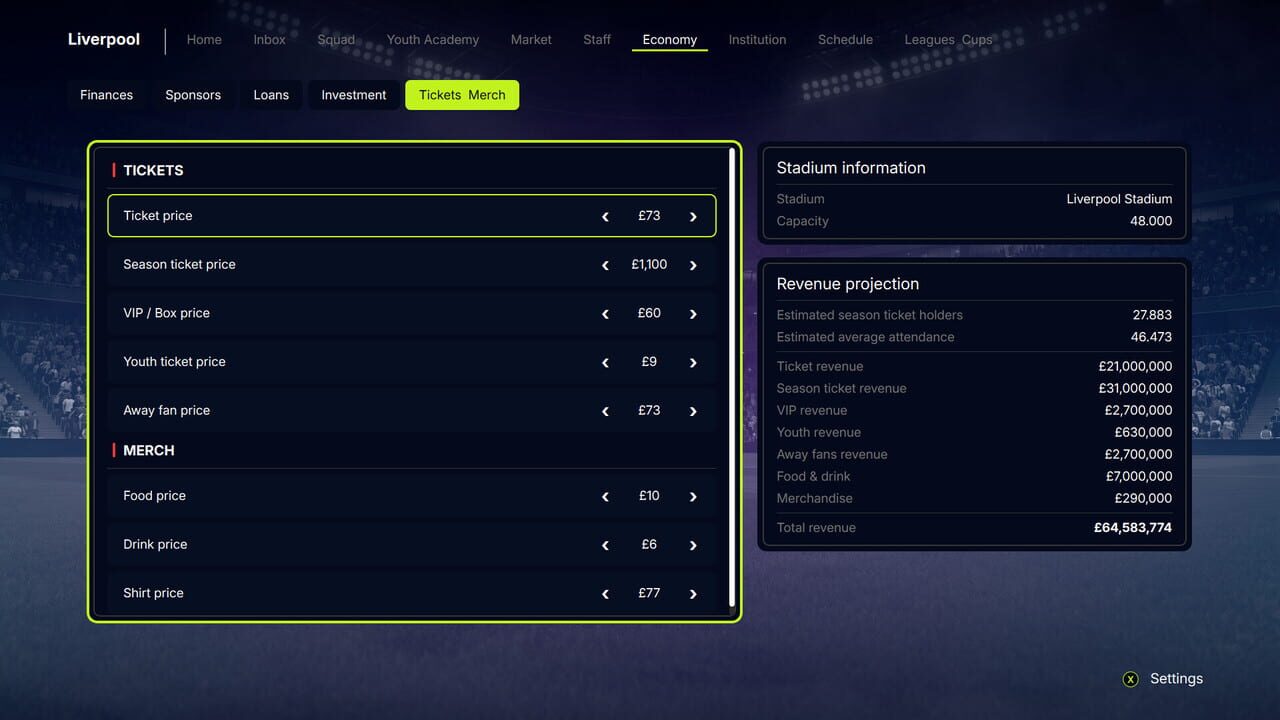Click the stadium capacity value 48.000

click(x=1151, y=221)
